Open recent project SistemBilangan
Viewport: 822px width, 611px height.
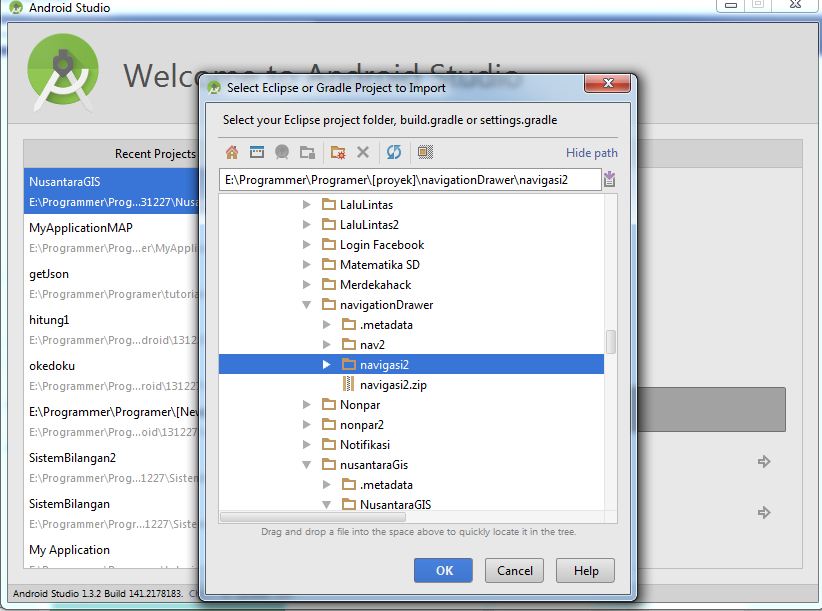[112, 513]
